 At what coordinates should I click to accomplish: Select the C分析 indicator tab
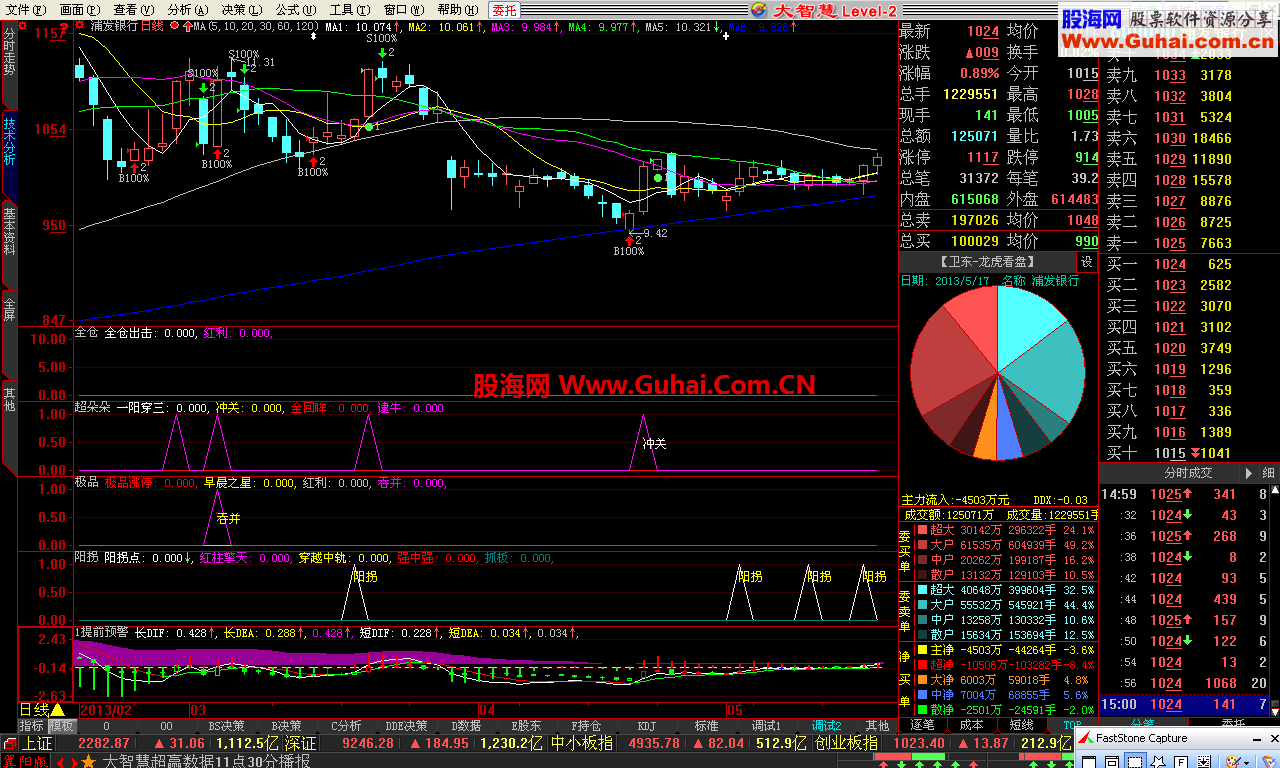click(x=345, y=726)
